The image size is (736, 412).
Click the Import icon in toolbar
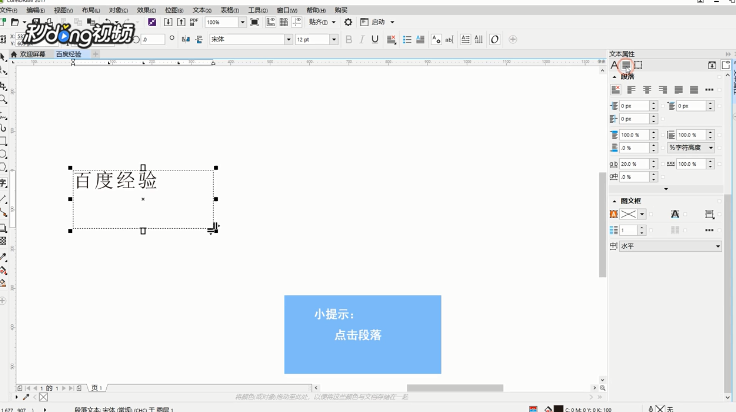tap(168, 22)
